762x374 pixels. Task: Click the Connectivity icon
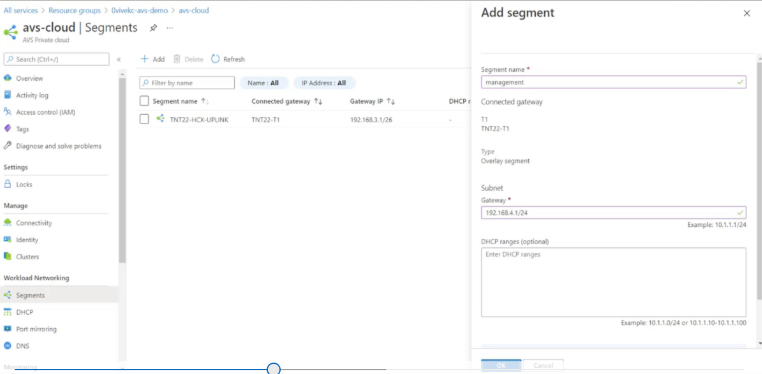coord(7,223)
